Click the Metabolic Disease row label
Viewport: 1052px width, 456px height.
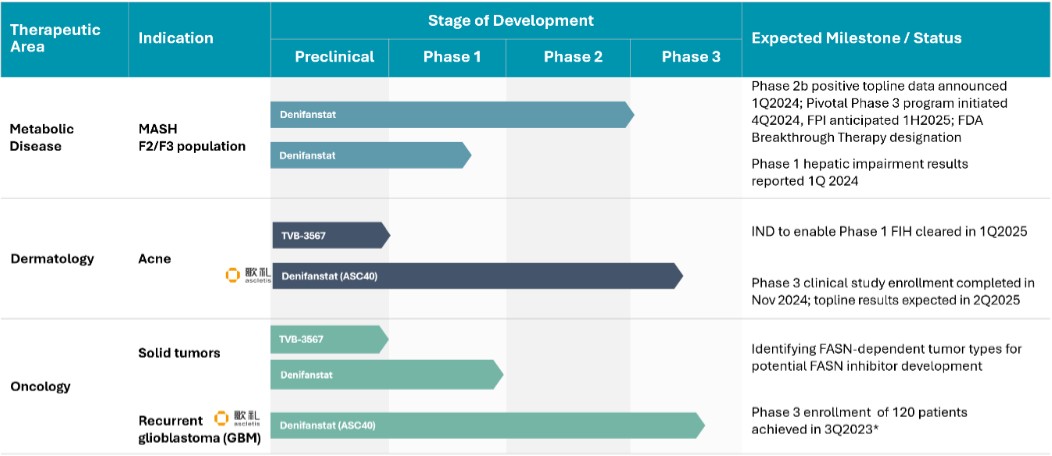click(42, 137)
